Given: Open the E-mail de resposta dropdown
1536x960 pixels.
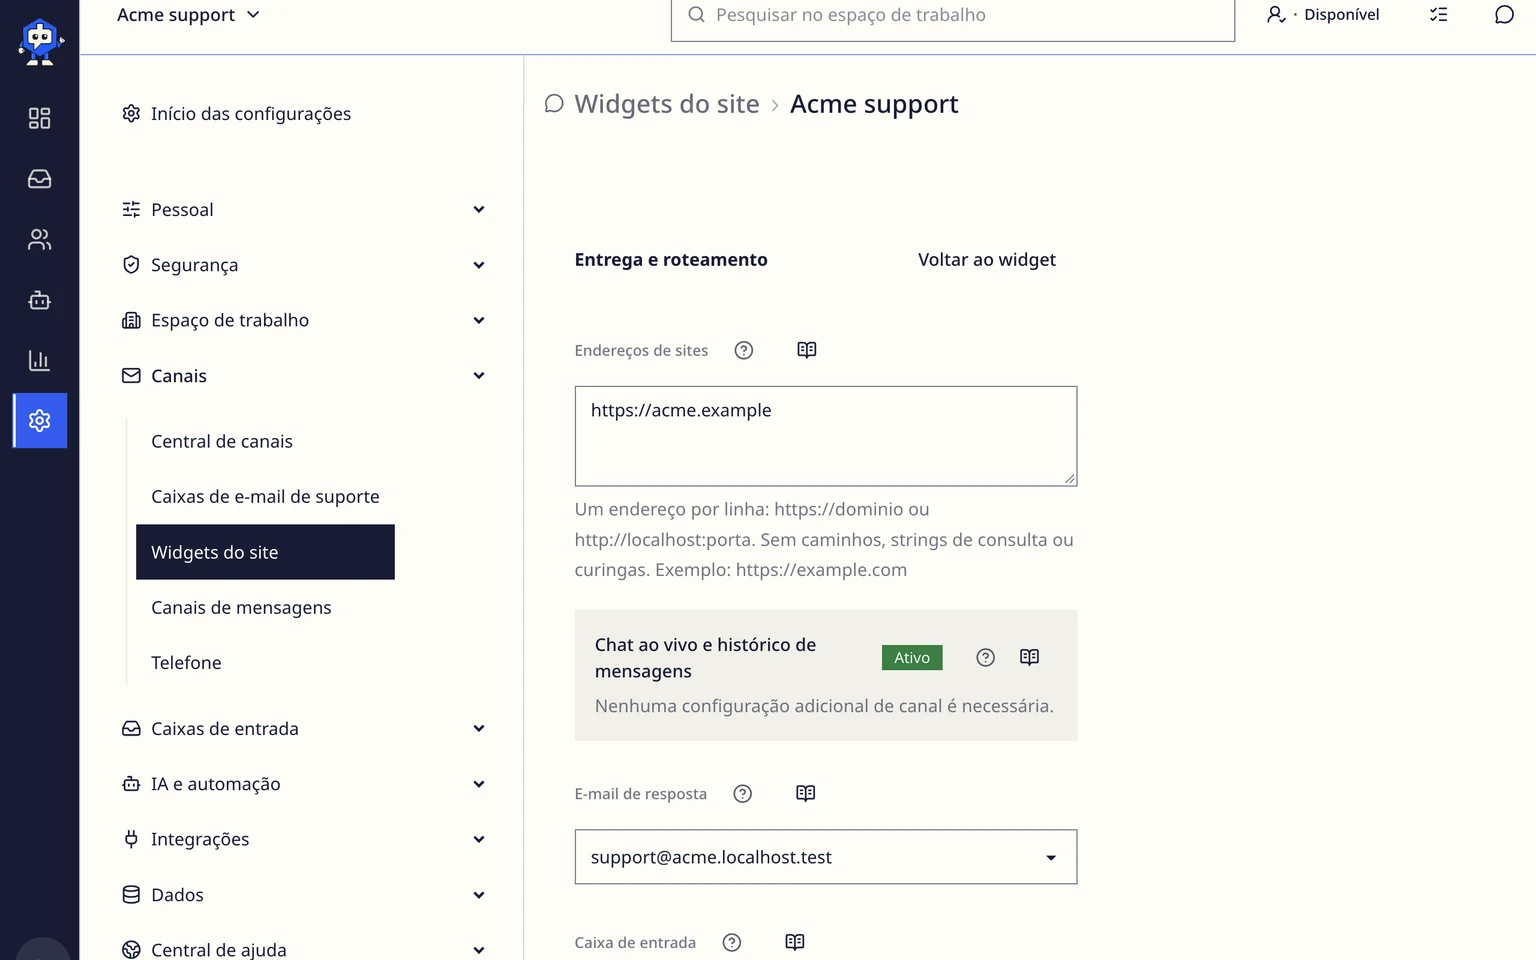Looking at the screenshot, I should [826, 857].
